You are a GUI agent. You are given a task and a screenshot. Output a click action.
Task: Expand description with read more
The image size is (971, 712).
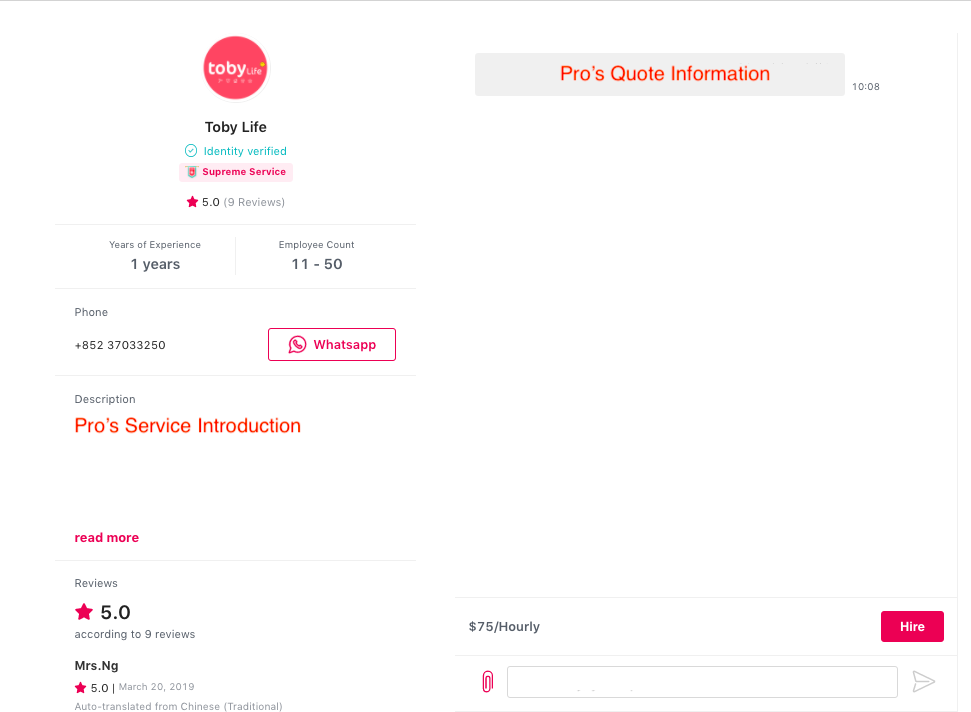(107, 537)
